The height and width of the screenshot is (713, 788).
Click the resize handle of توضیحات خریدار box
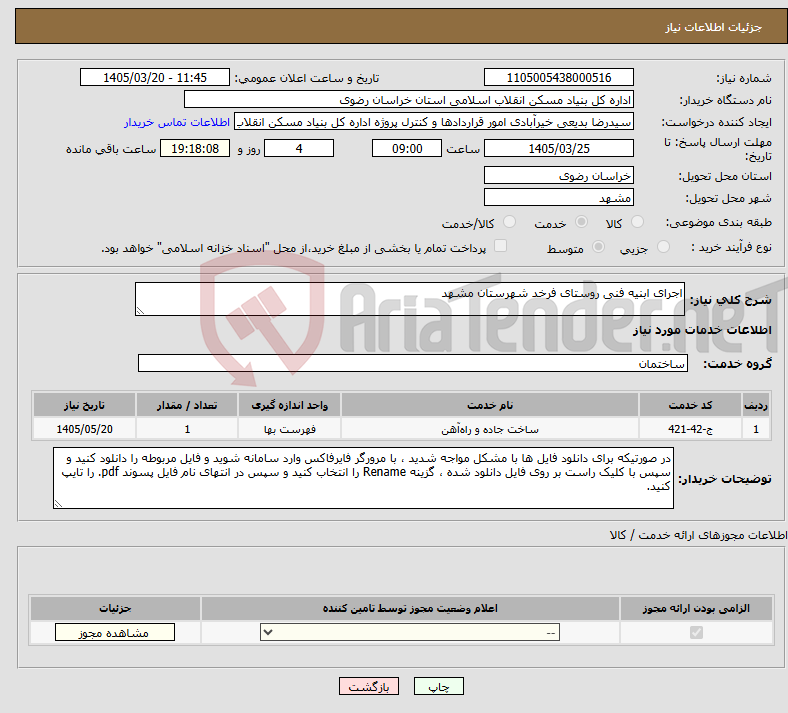pos(58,504)
